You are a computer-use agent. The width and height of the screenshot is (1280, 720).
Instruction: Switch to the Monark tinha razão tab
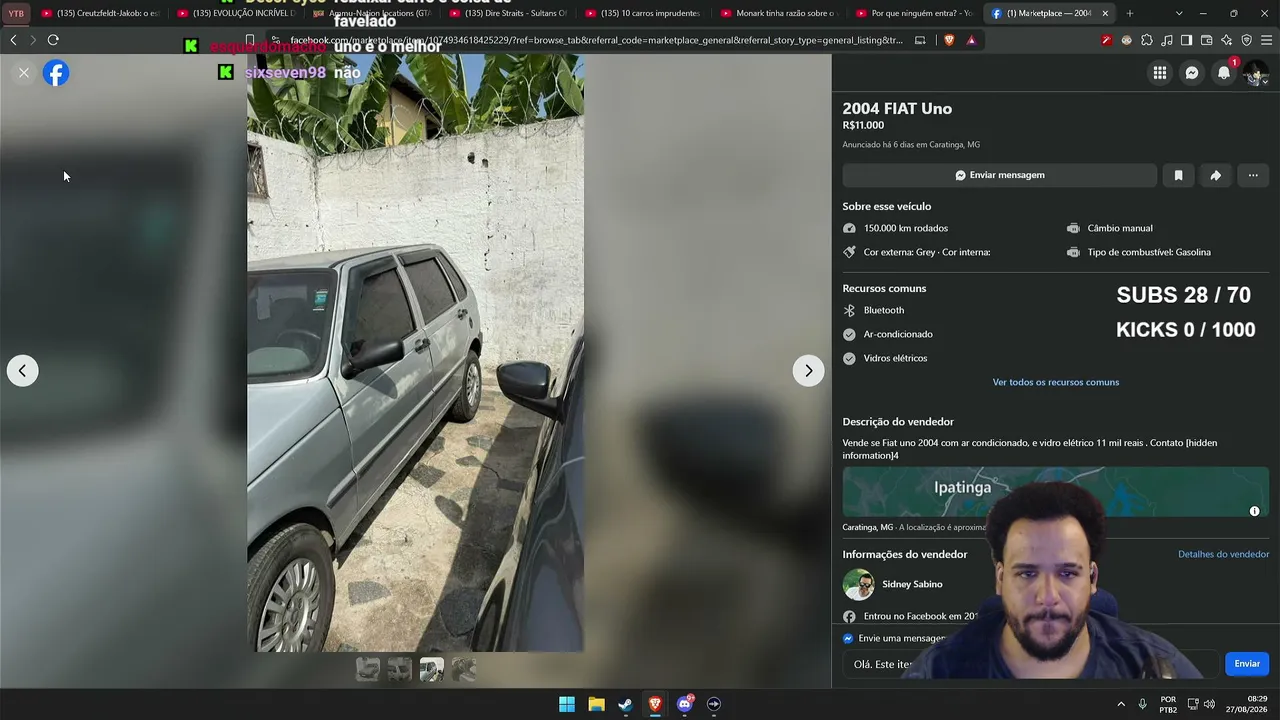point(780,14)
